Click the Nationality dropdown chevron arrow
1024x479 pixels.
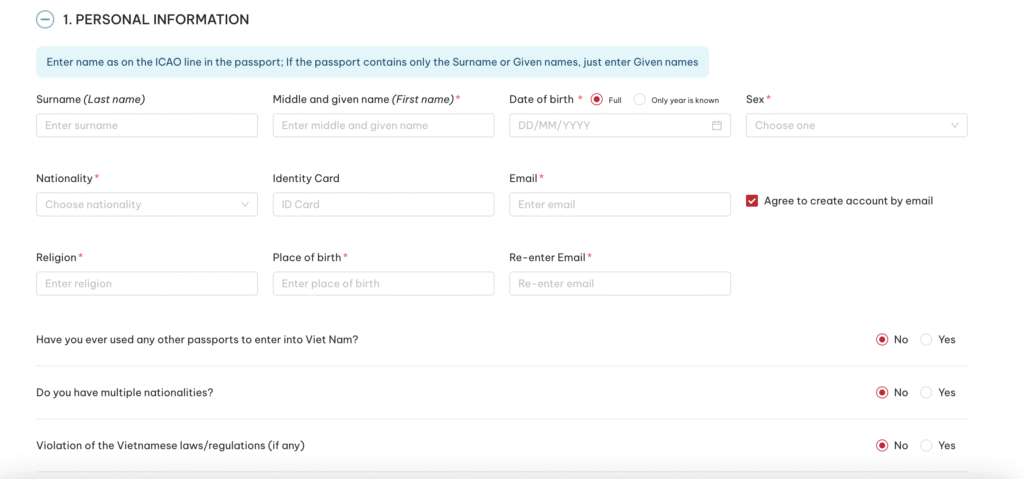click(244, 205)
